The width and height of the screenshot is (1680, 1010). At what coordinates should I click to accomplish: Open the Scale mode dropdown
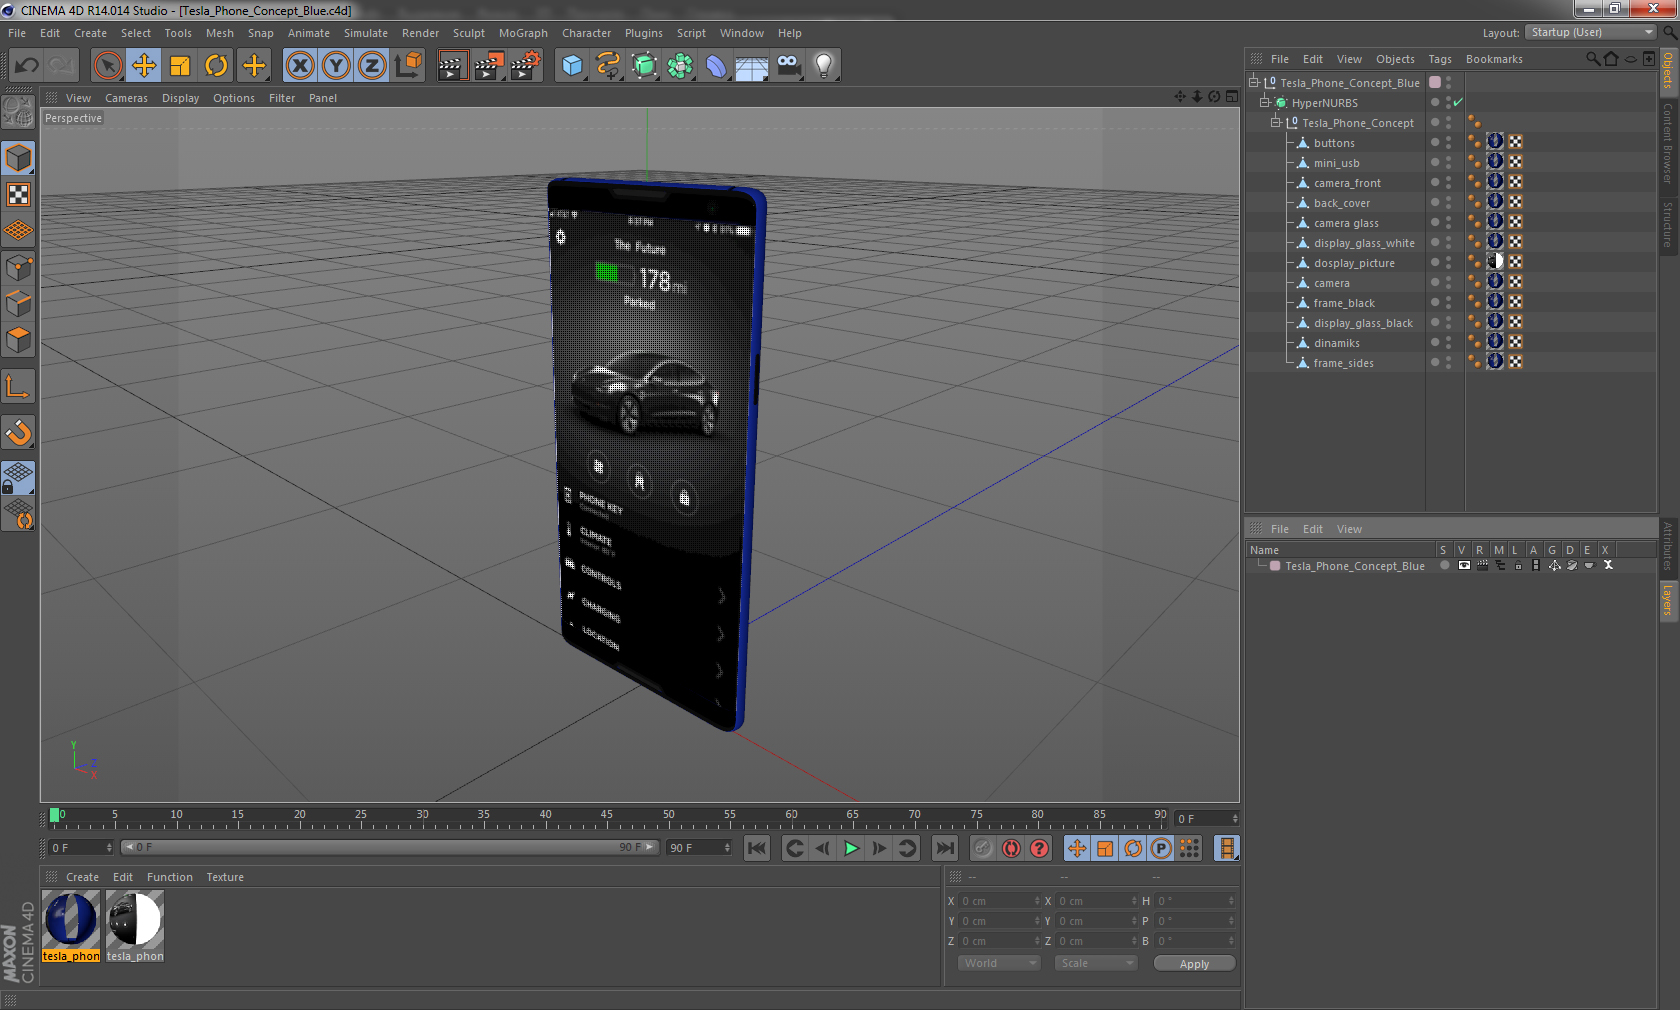click(1096, 963)
